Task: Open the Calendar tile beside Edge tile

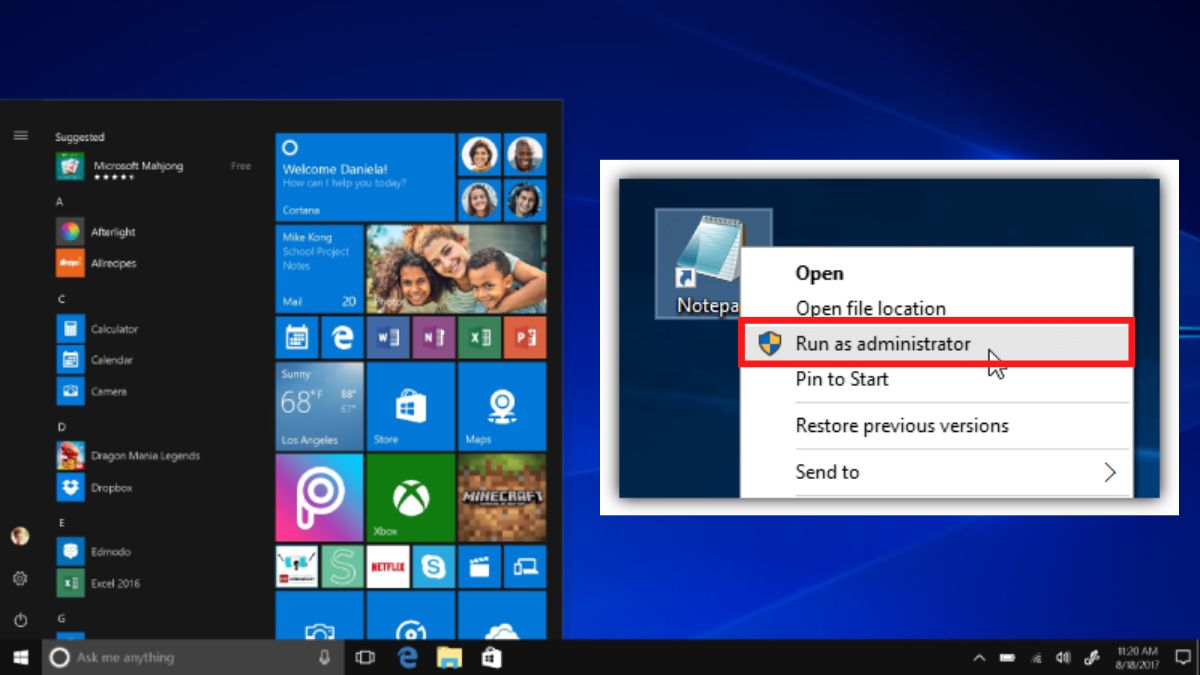Action: [x=297, y=337]
